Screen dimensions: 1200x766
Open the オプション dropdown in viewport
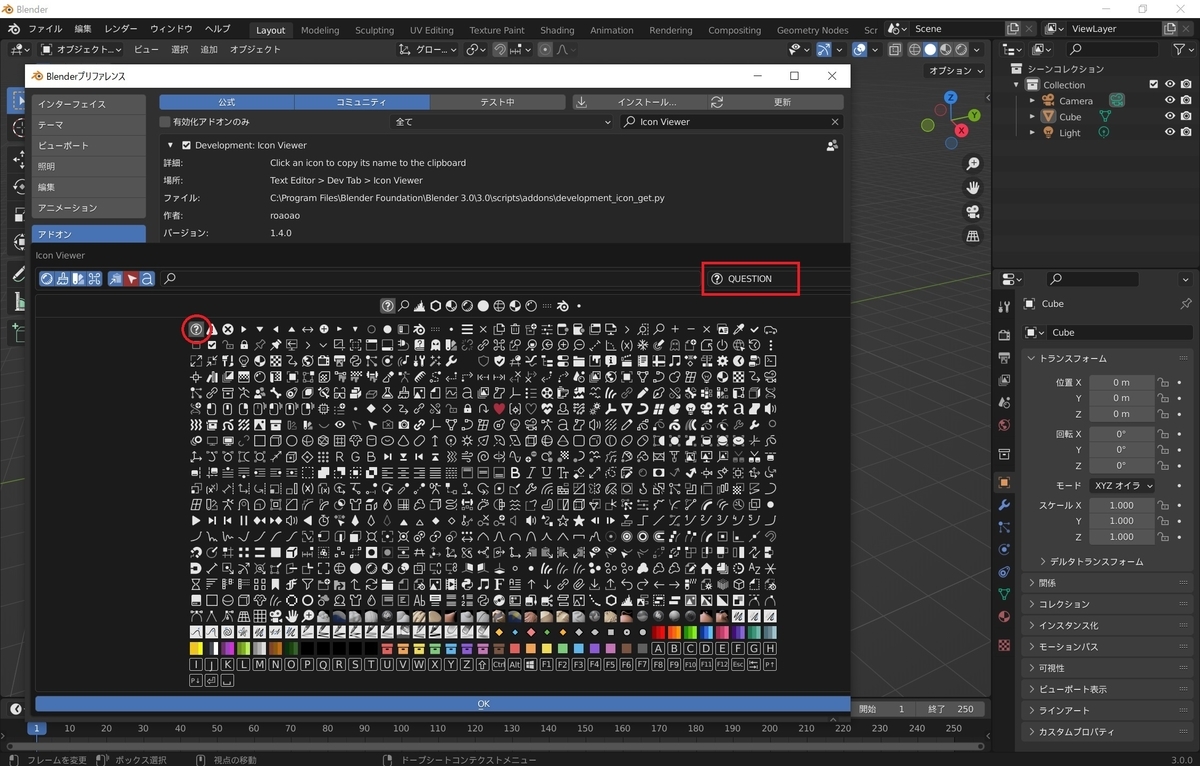(954, 71)
